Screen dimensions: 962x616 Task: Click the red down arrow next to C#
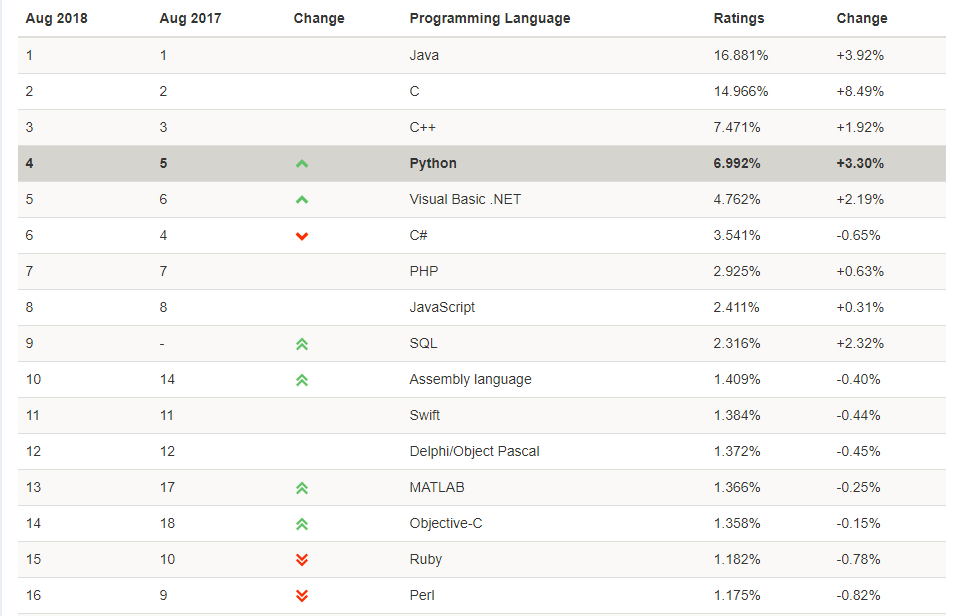coord(302,236)
